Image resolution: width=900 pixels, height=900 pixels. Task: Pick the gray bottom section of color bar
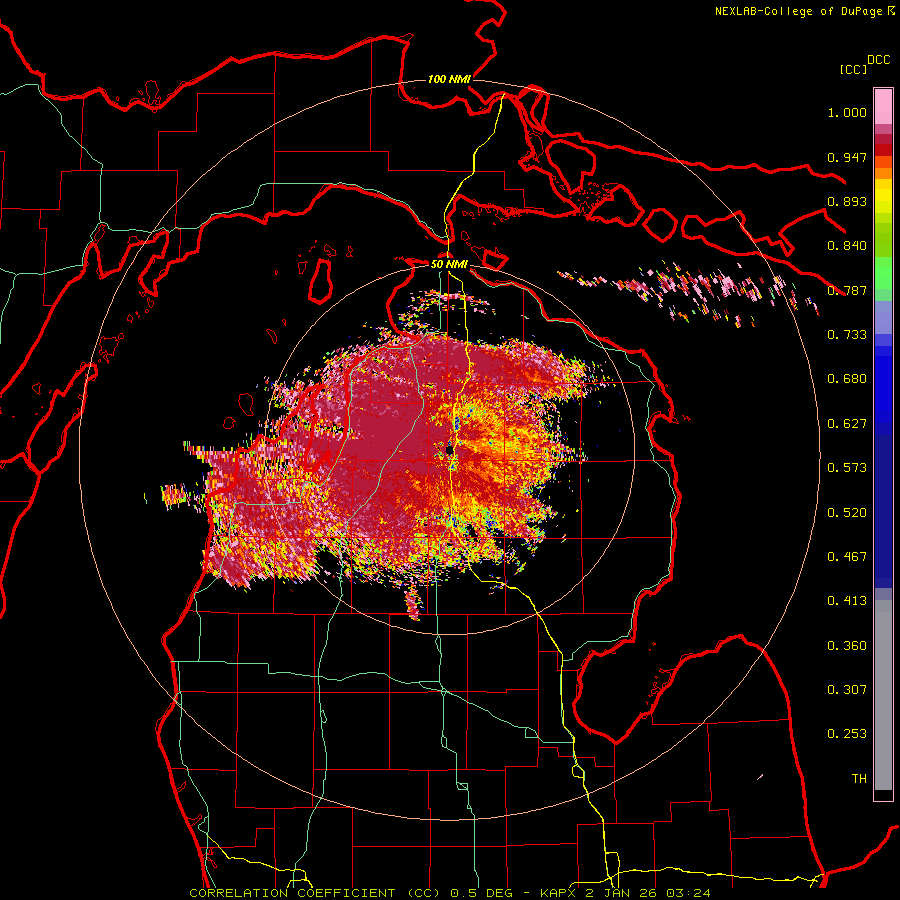point(883,695)
